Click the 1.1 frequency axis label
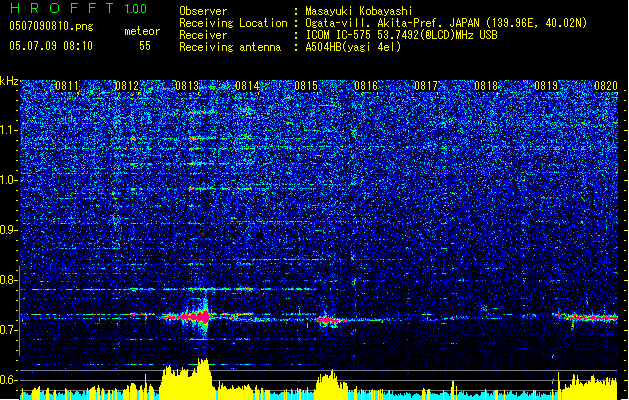629x400 pixels. click(x=9, y=130)
